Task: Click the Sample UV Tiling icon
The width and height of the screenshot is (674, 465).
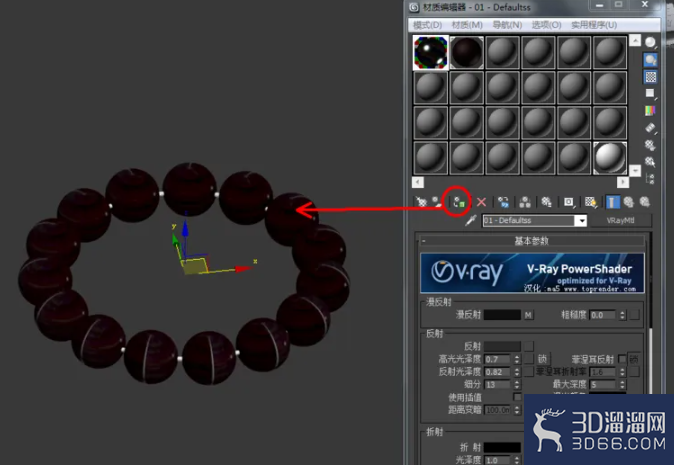Action: pyautogui.click(x=650, y=93)
